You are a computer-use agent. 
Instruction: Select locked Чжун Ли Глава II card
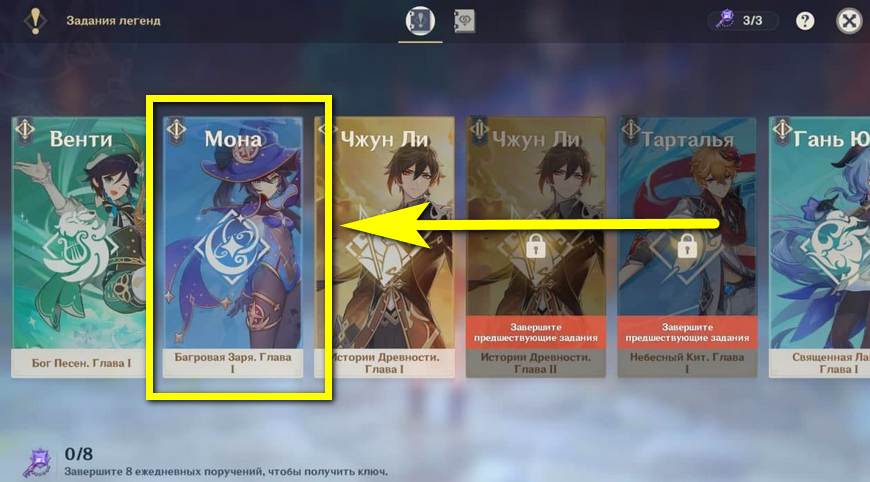tap(535, 247)
